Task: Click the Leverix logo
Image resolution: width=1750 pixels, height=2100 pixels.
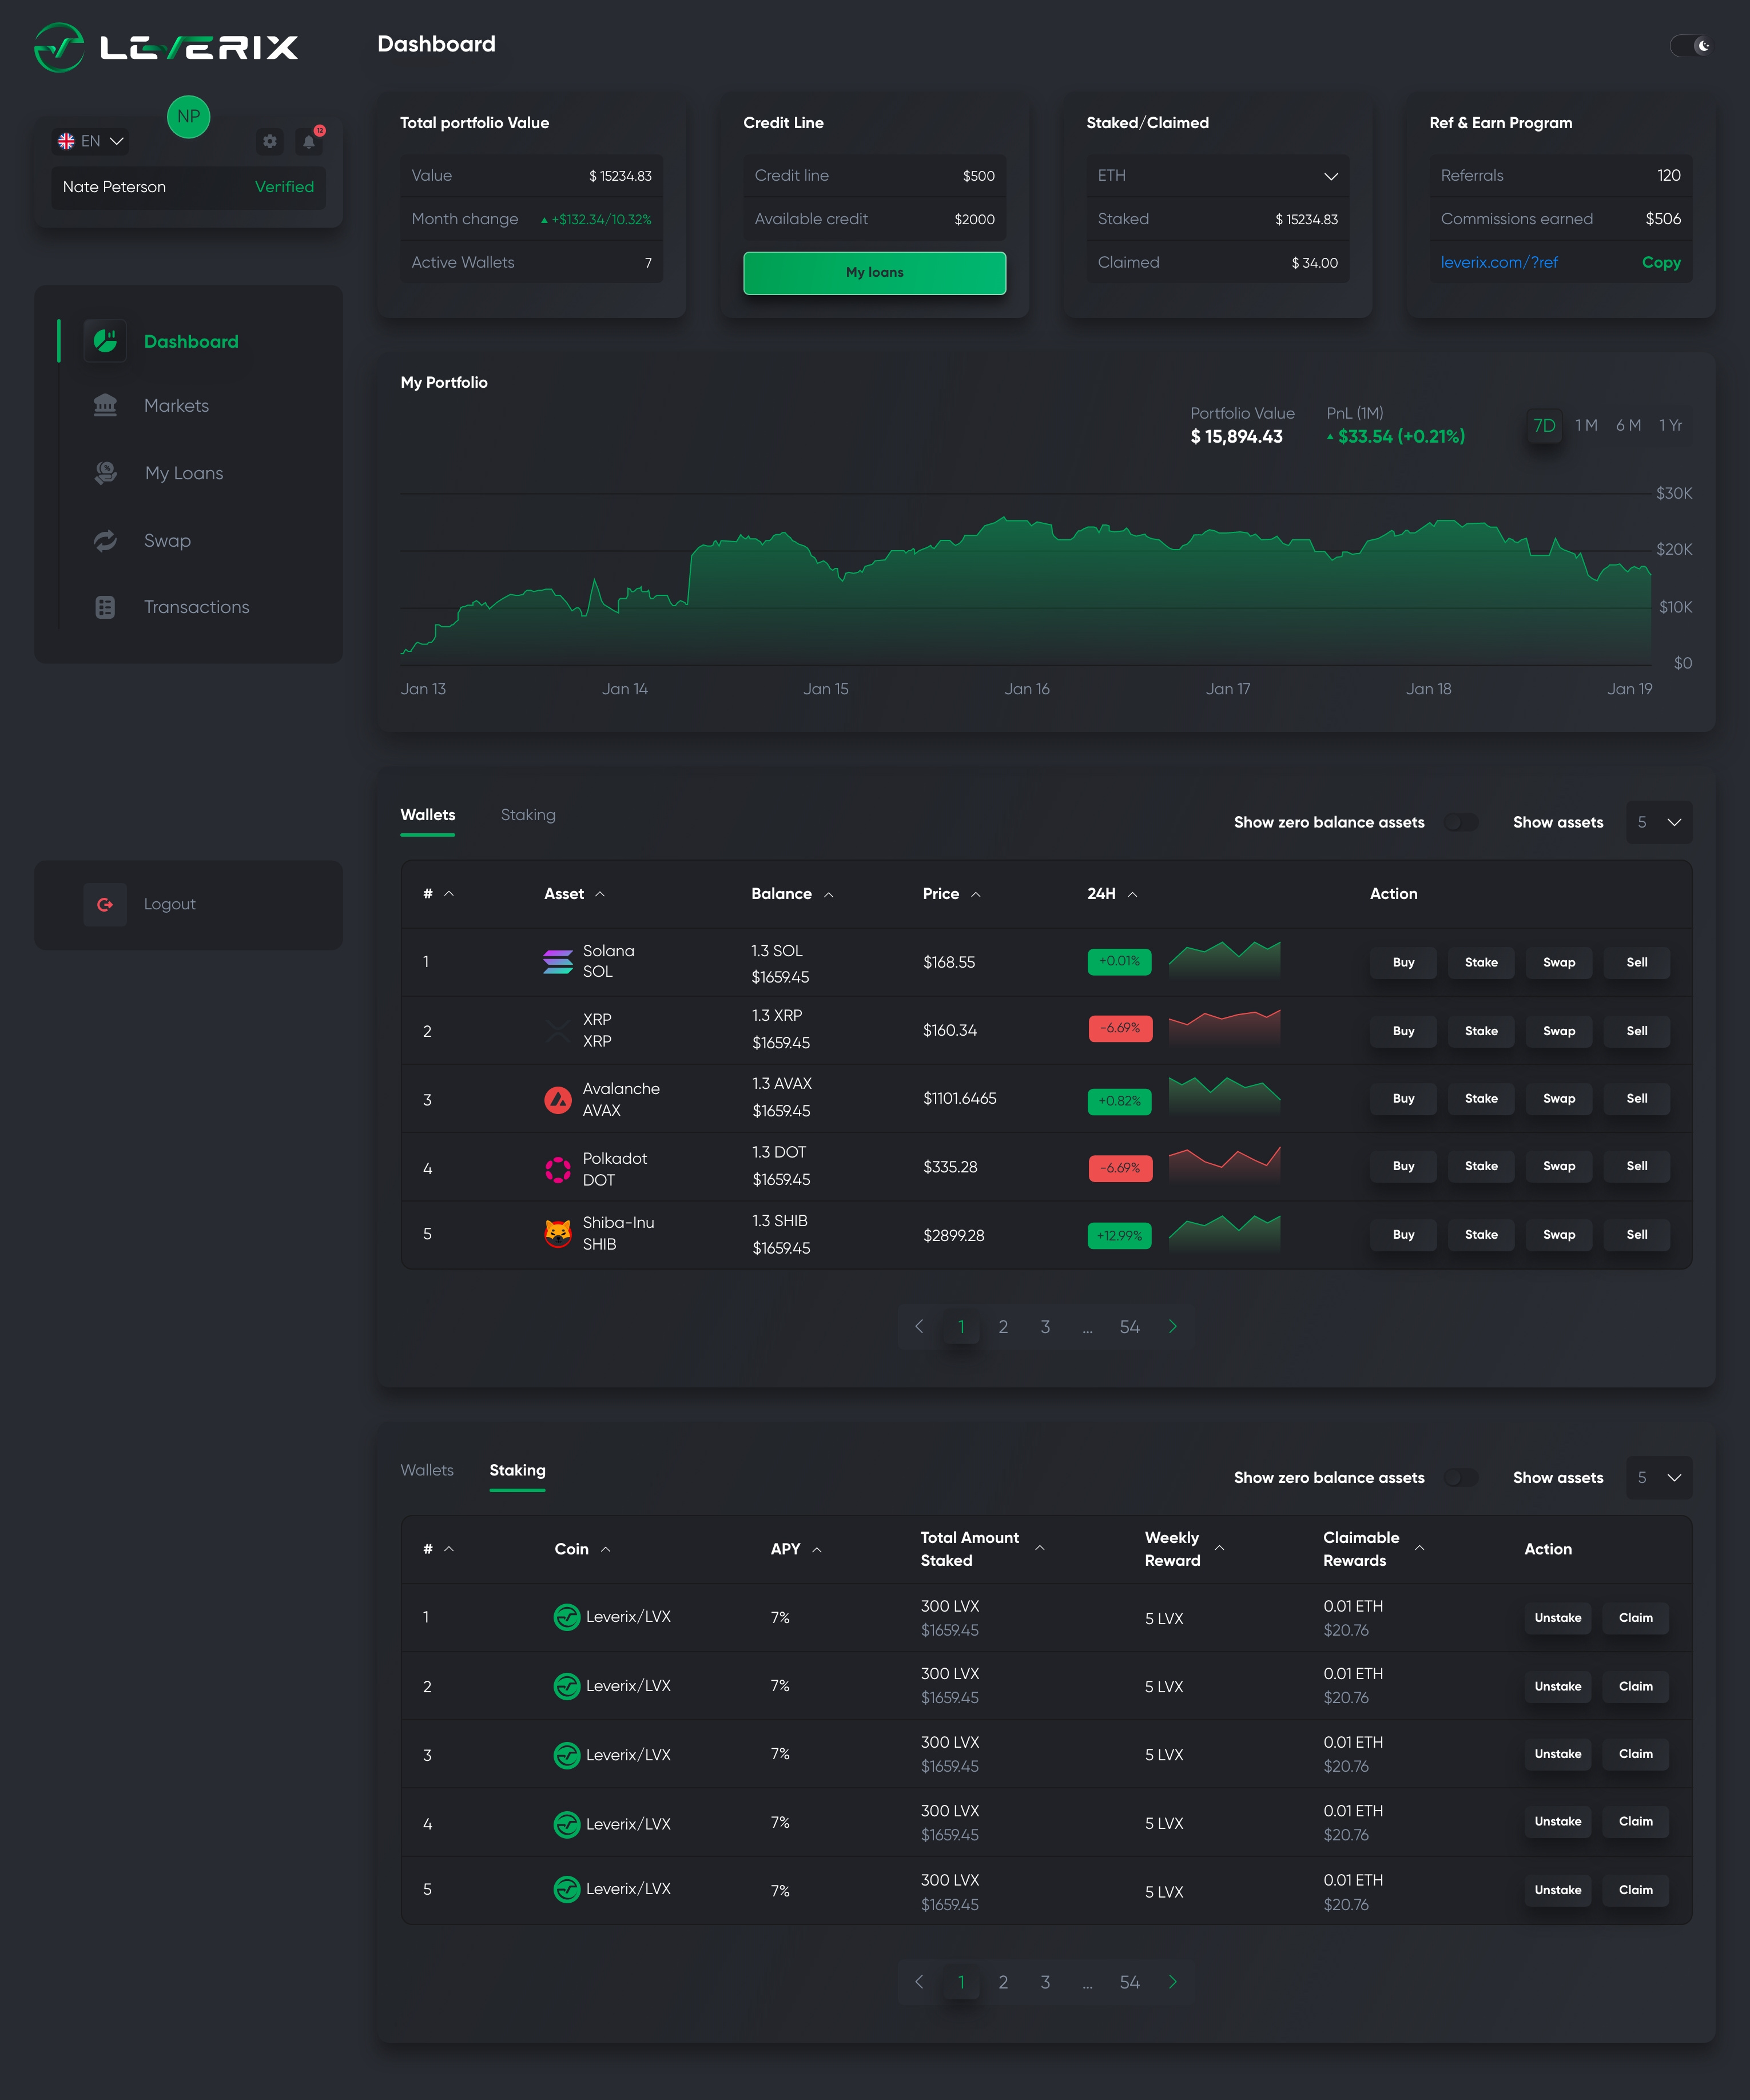Action: (165, 46)
